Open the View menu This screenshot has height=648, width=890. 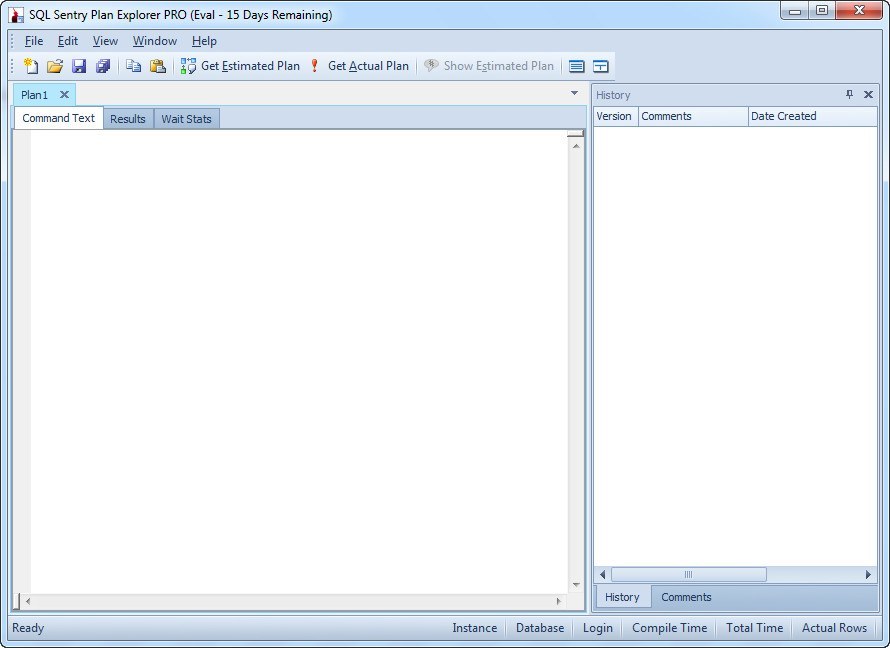[x=105, y=41]
